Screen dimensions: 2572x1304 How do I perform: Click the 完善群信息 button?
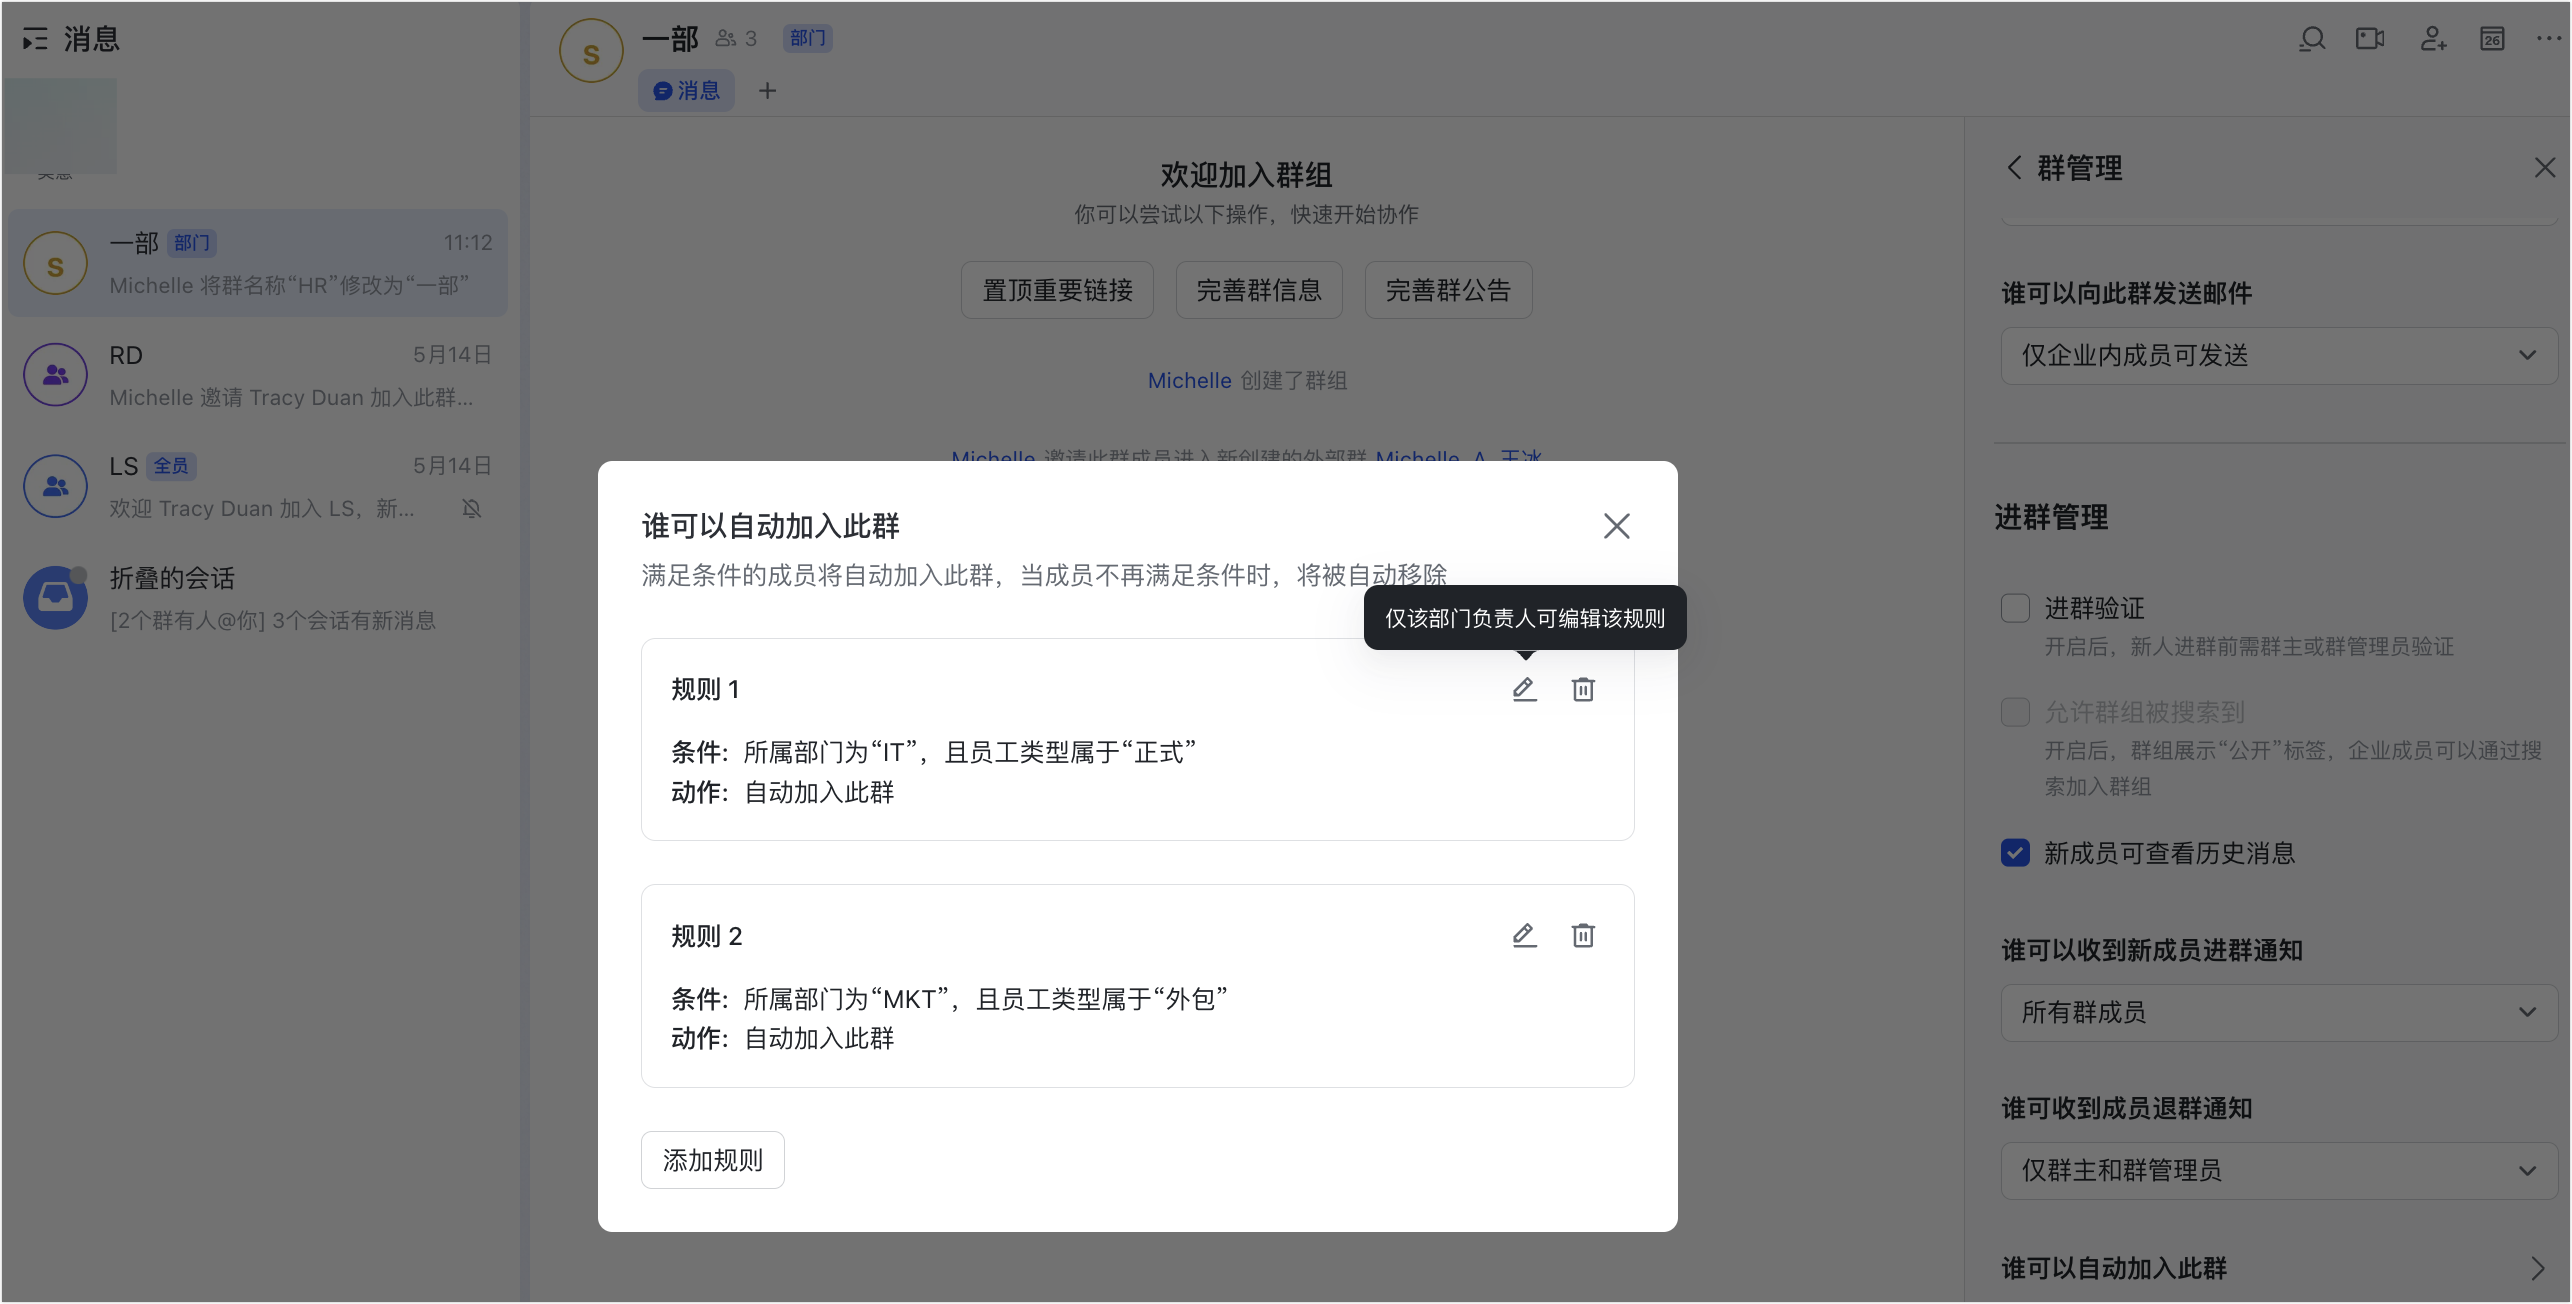point(1259,290)
